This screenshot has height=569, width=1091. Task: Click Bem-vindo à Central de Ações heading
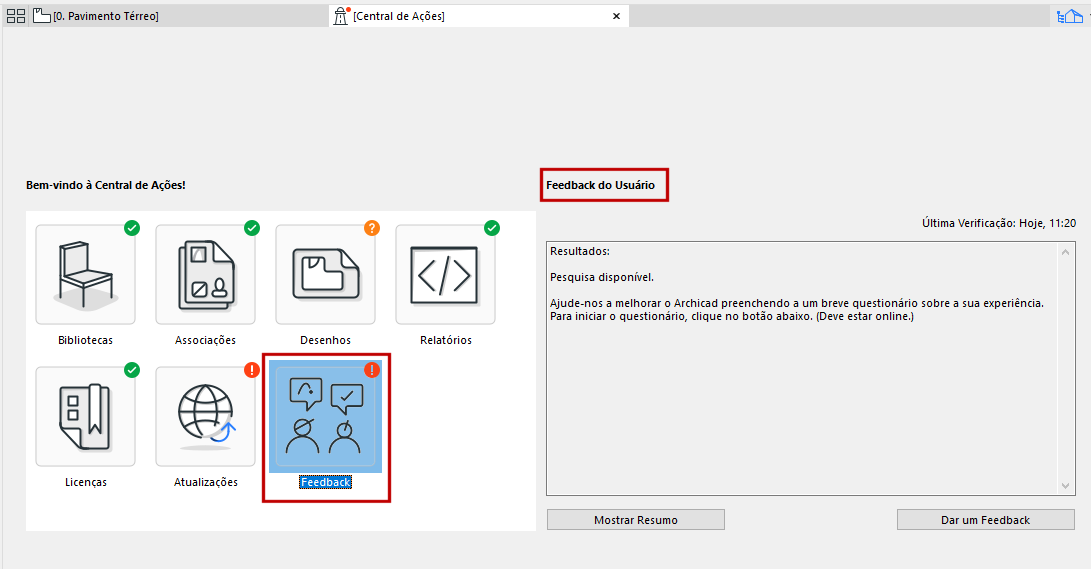click(x=106, y=185)
